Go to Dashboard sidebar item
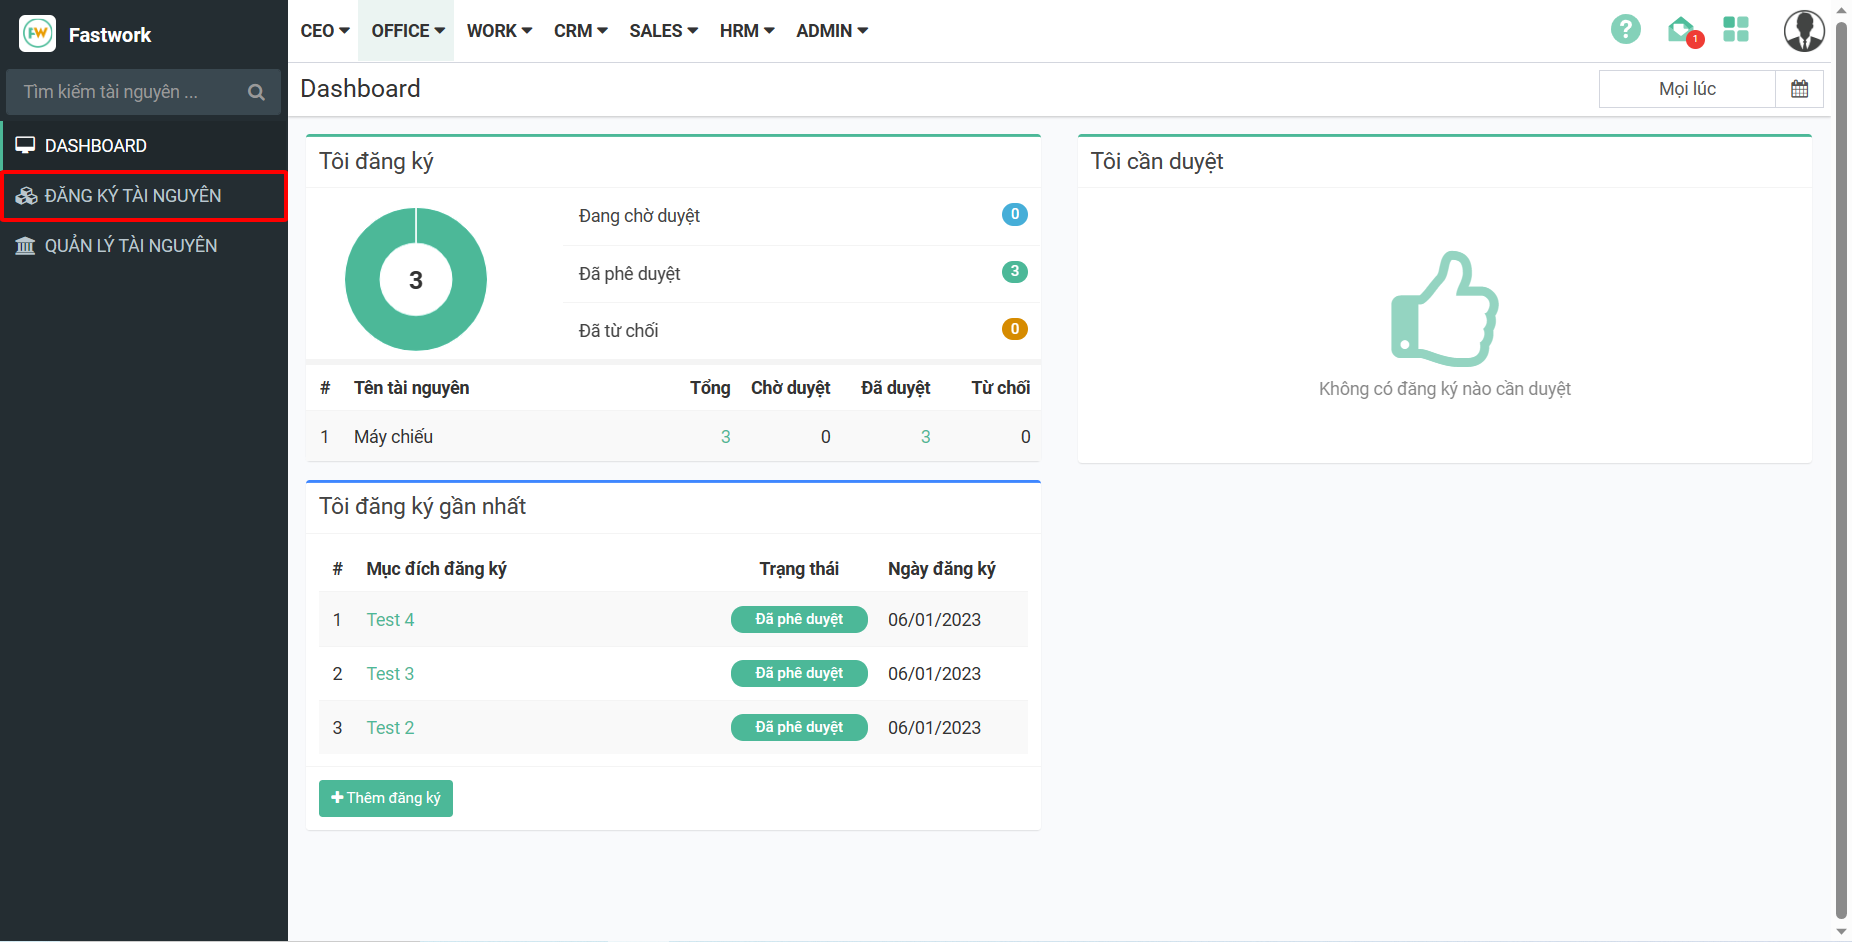Viewport: 1852px width, 942px height. click(x=95, y=146)
